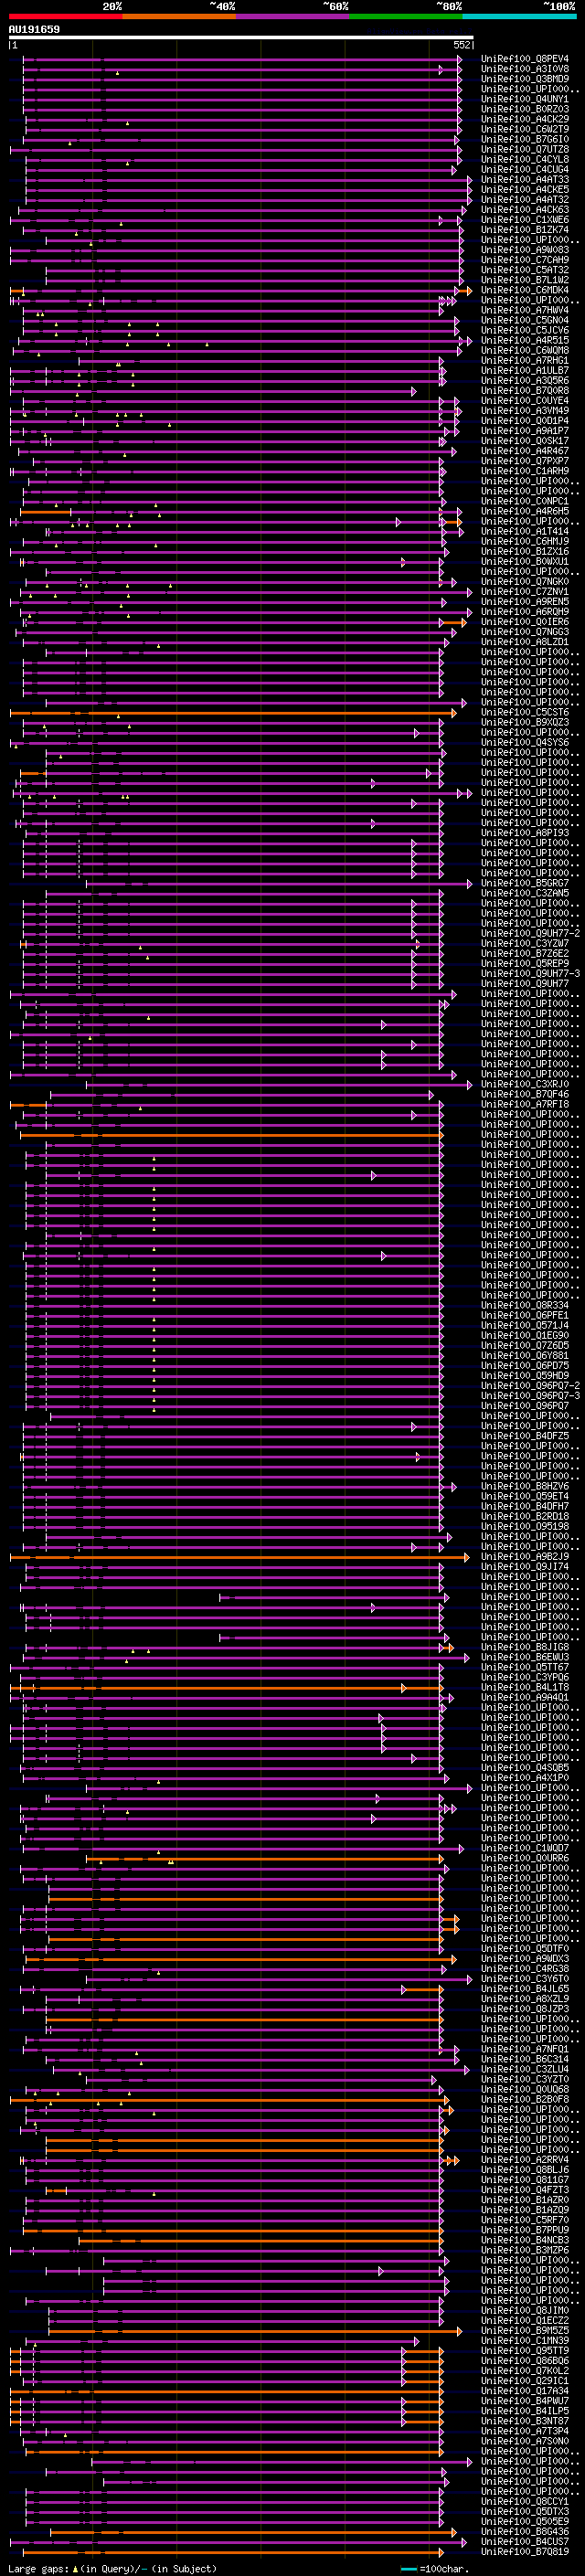Select the UniRef100_B9M5Z5 label
Screen dimensions: 585x2576
coord(525,2332)
